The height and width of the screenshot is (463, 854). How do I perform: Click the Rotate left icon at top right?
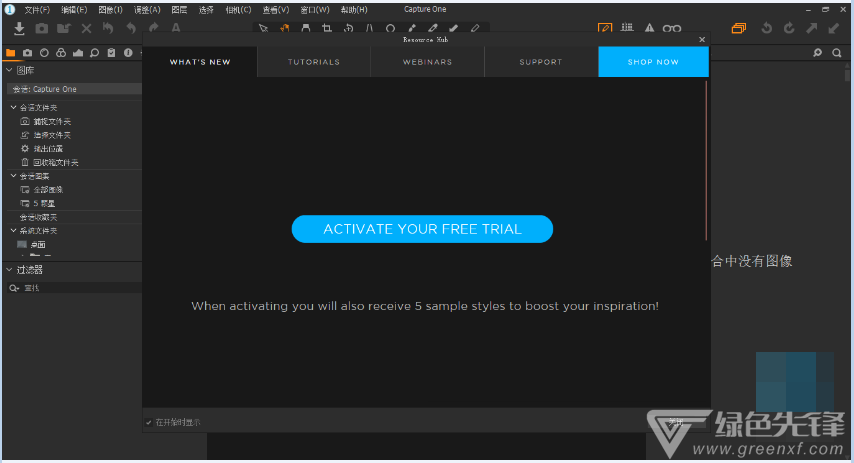coord(767,28)
